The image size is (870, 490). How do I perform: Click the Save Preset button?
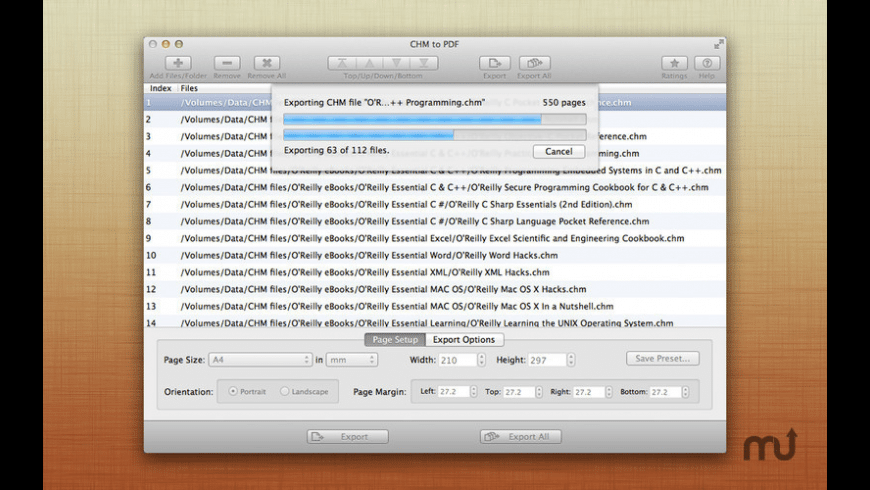tap(662, 358)
